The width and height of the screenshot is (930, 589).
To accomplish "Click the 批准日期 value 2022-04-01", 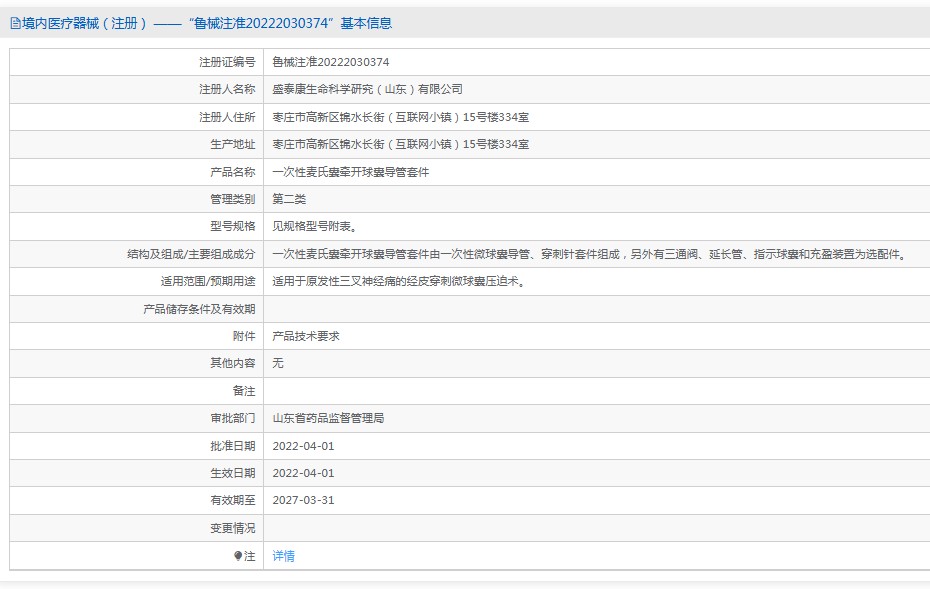I will click(x=303, y=446).
